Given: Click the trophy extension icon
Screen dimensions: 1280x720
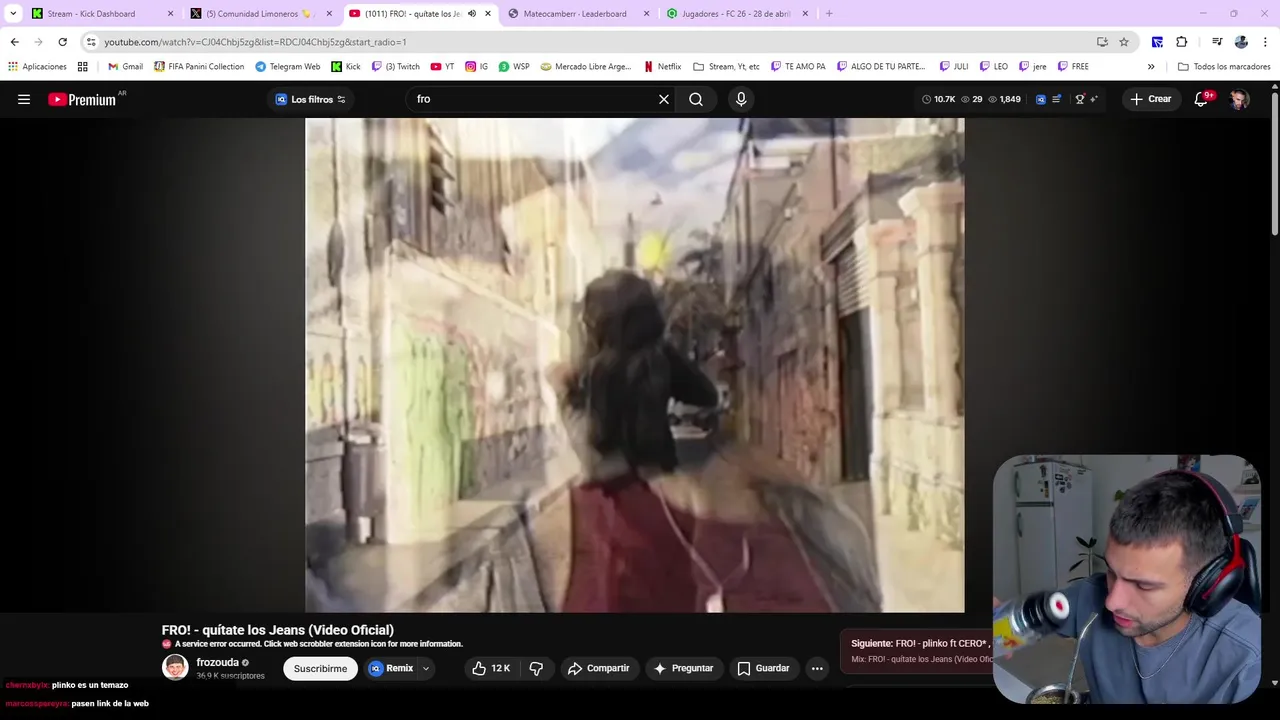Looking at the screenshot, I should pos(1079,99).
